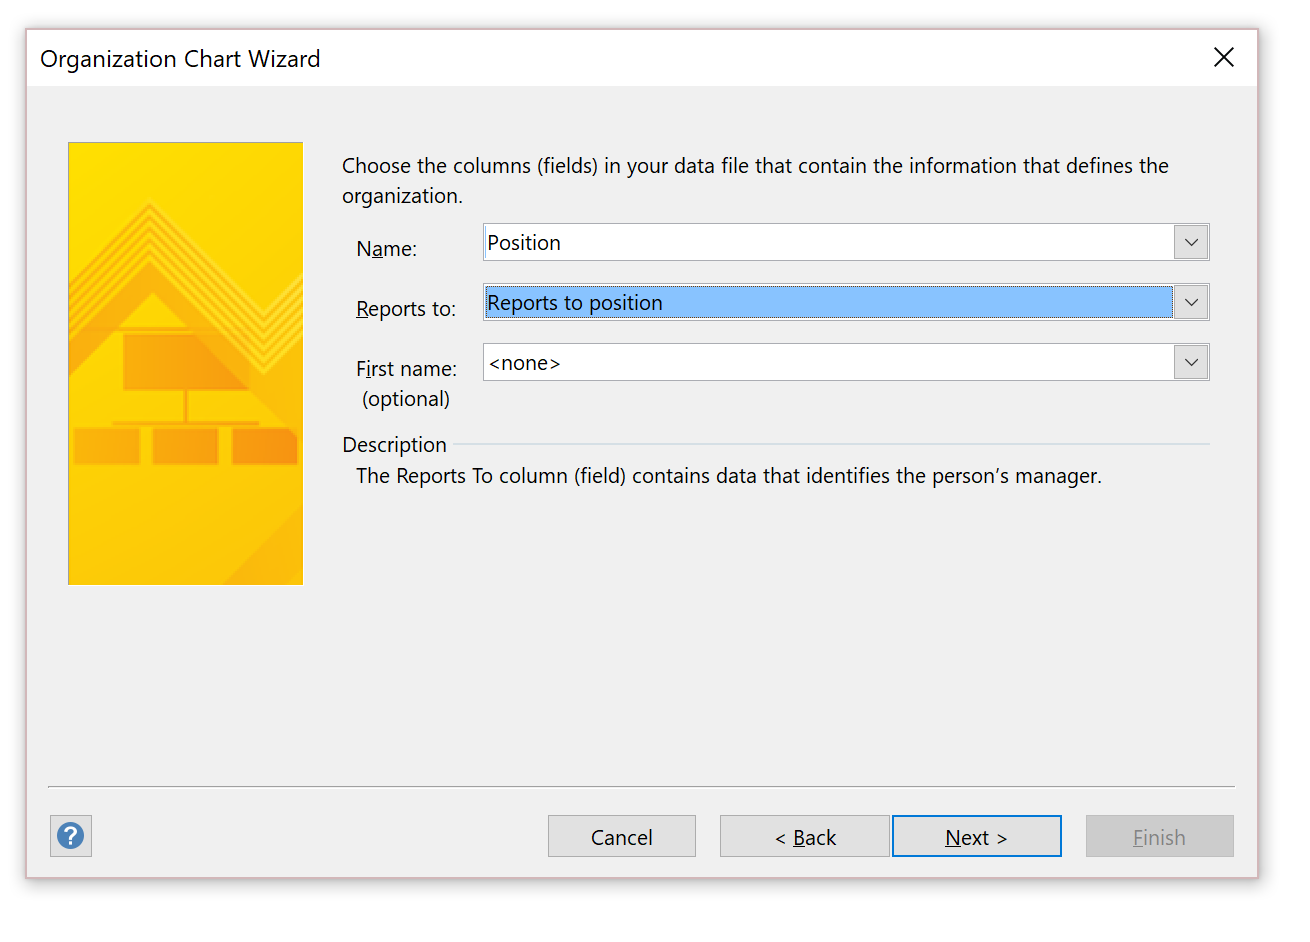Click the yellow org chart wizard illustration
The height and width of the screenshot is (942, 1310).
point(186,364)
